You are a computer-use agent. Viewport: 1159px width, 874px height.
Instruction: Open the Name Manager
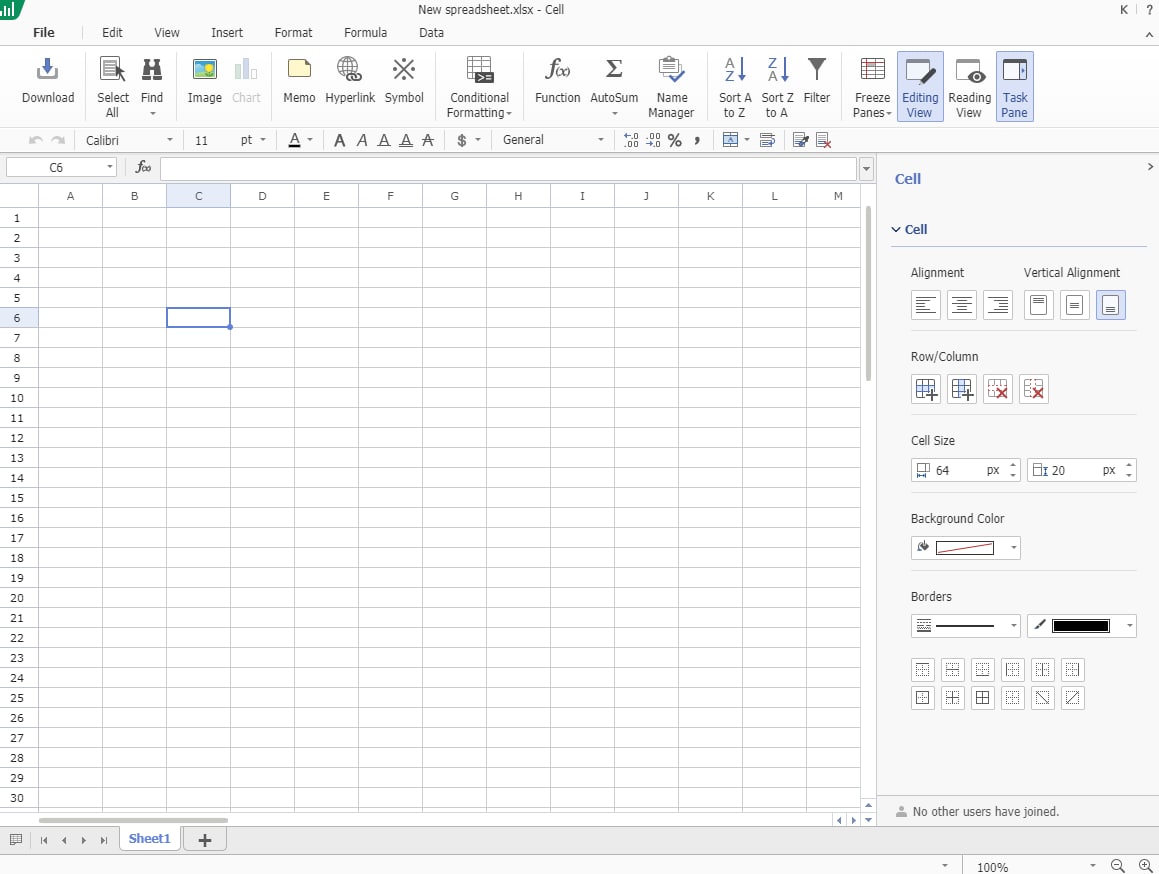671,87
